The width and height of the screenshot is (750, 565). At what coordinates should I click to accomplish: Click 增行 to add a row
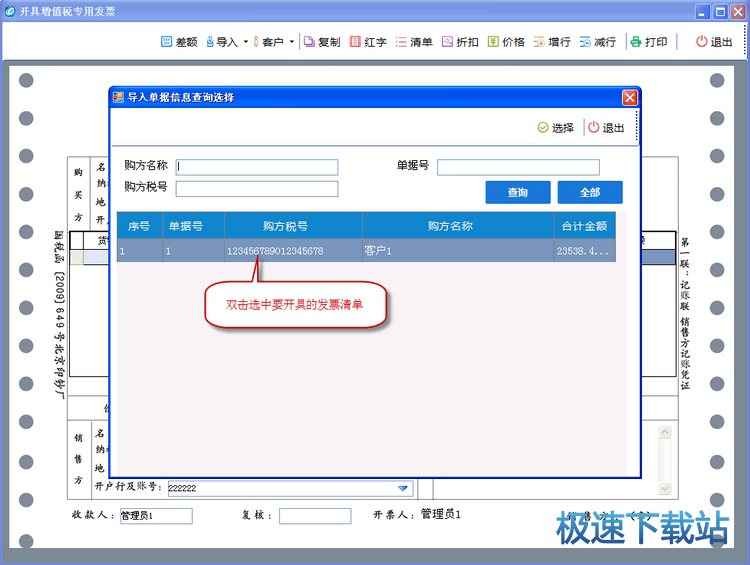539,42
